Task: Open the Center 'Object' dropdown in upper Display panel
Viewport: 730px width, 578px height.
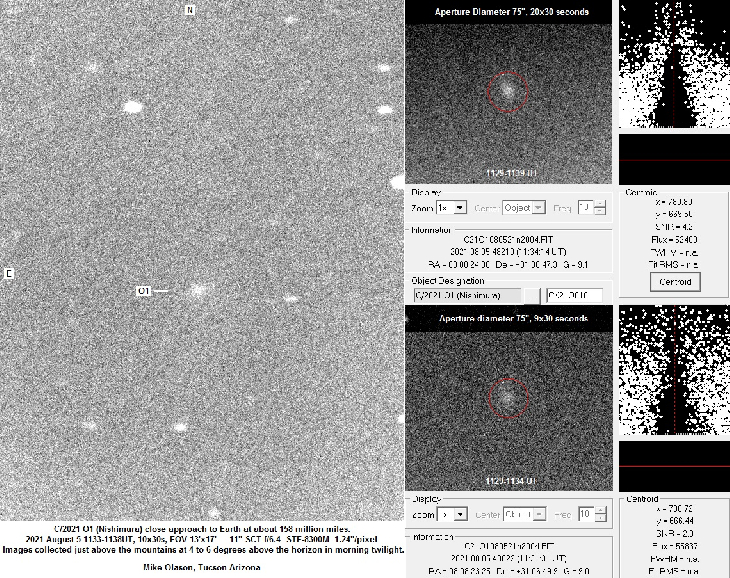Action: [x=539, y=207]
